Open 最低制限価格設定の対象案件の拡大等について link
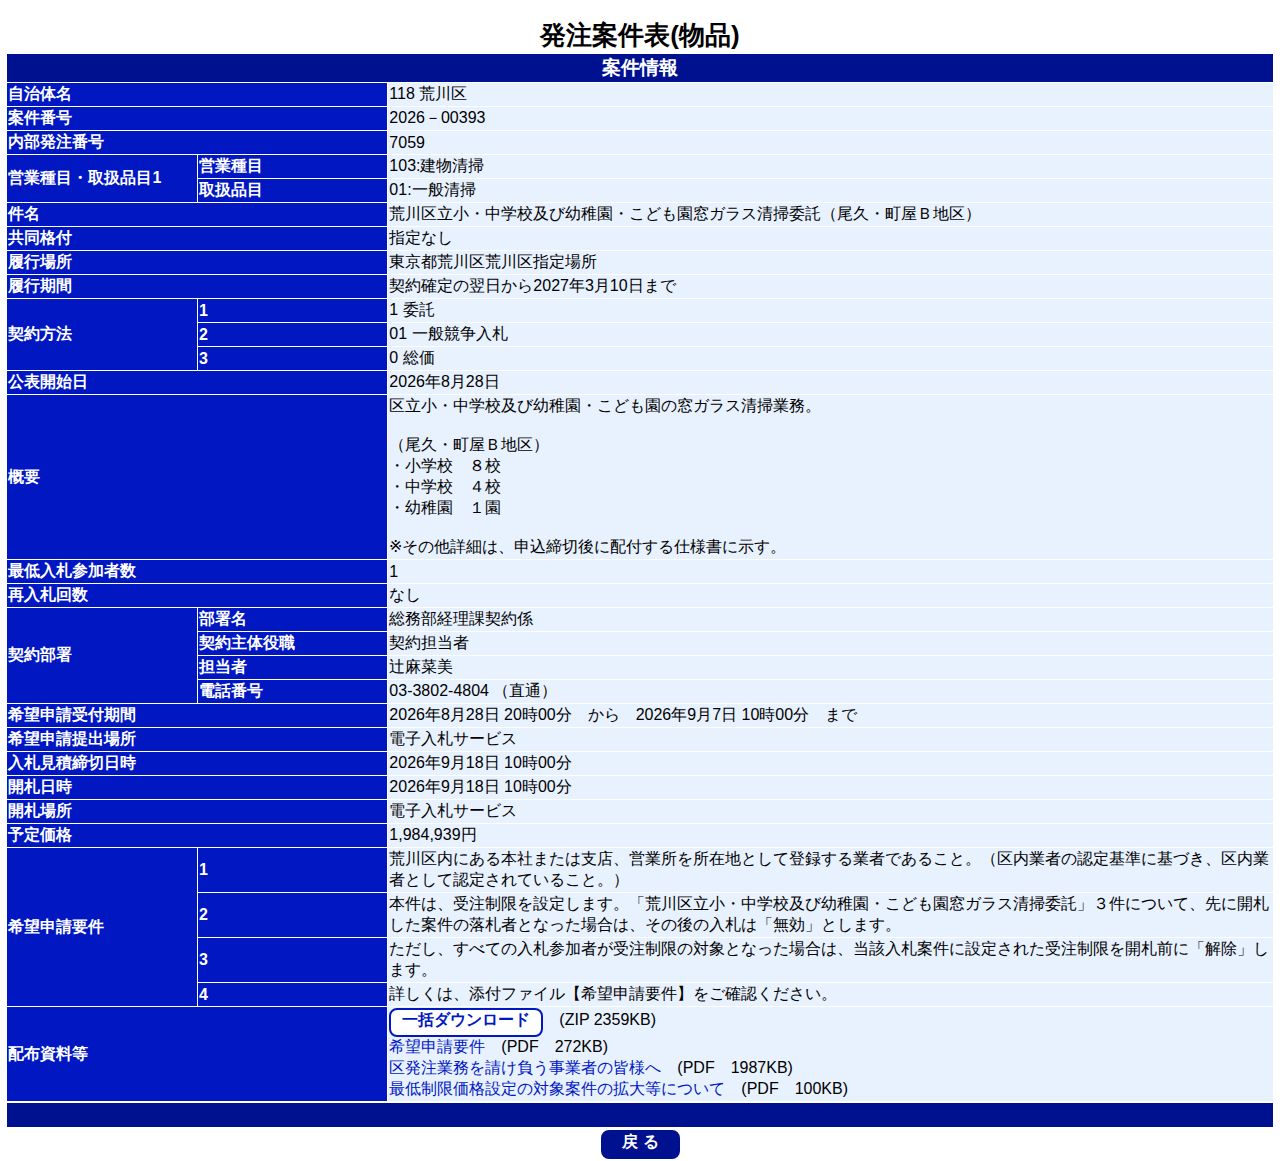 point(556,1088)
